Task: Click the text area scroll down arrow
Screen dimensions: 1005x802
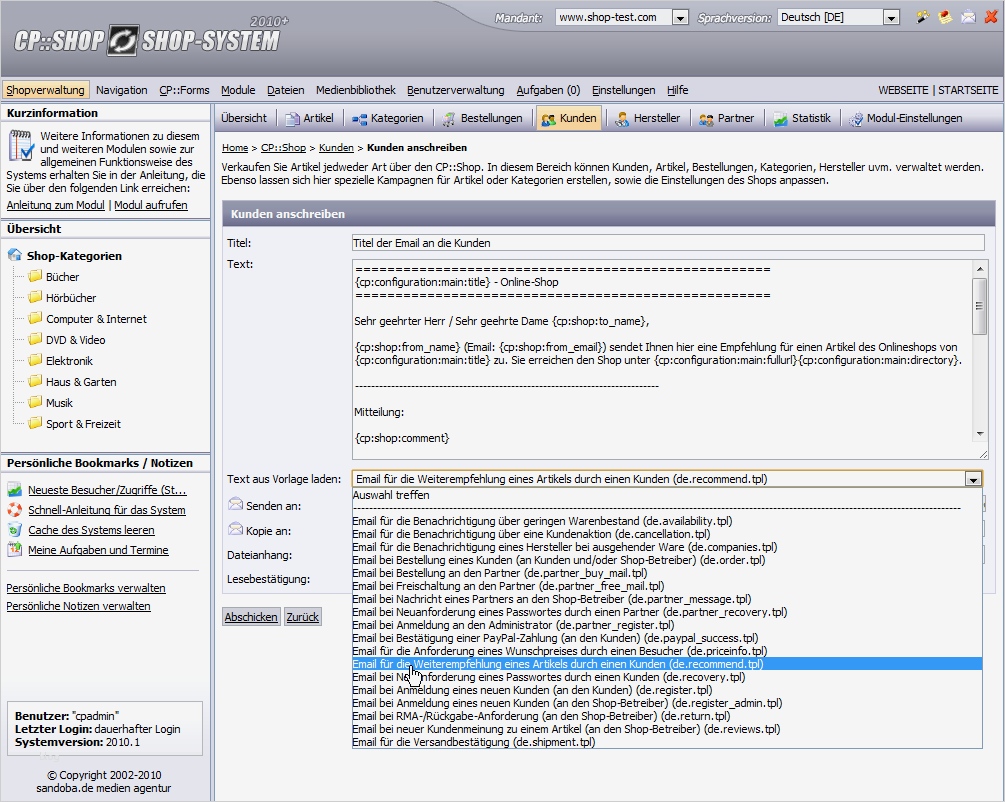Action: [979, 435]
